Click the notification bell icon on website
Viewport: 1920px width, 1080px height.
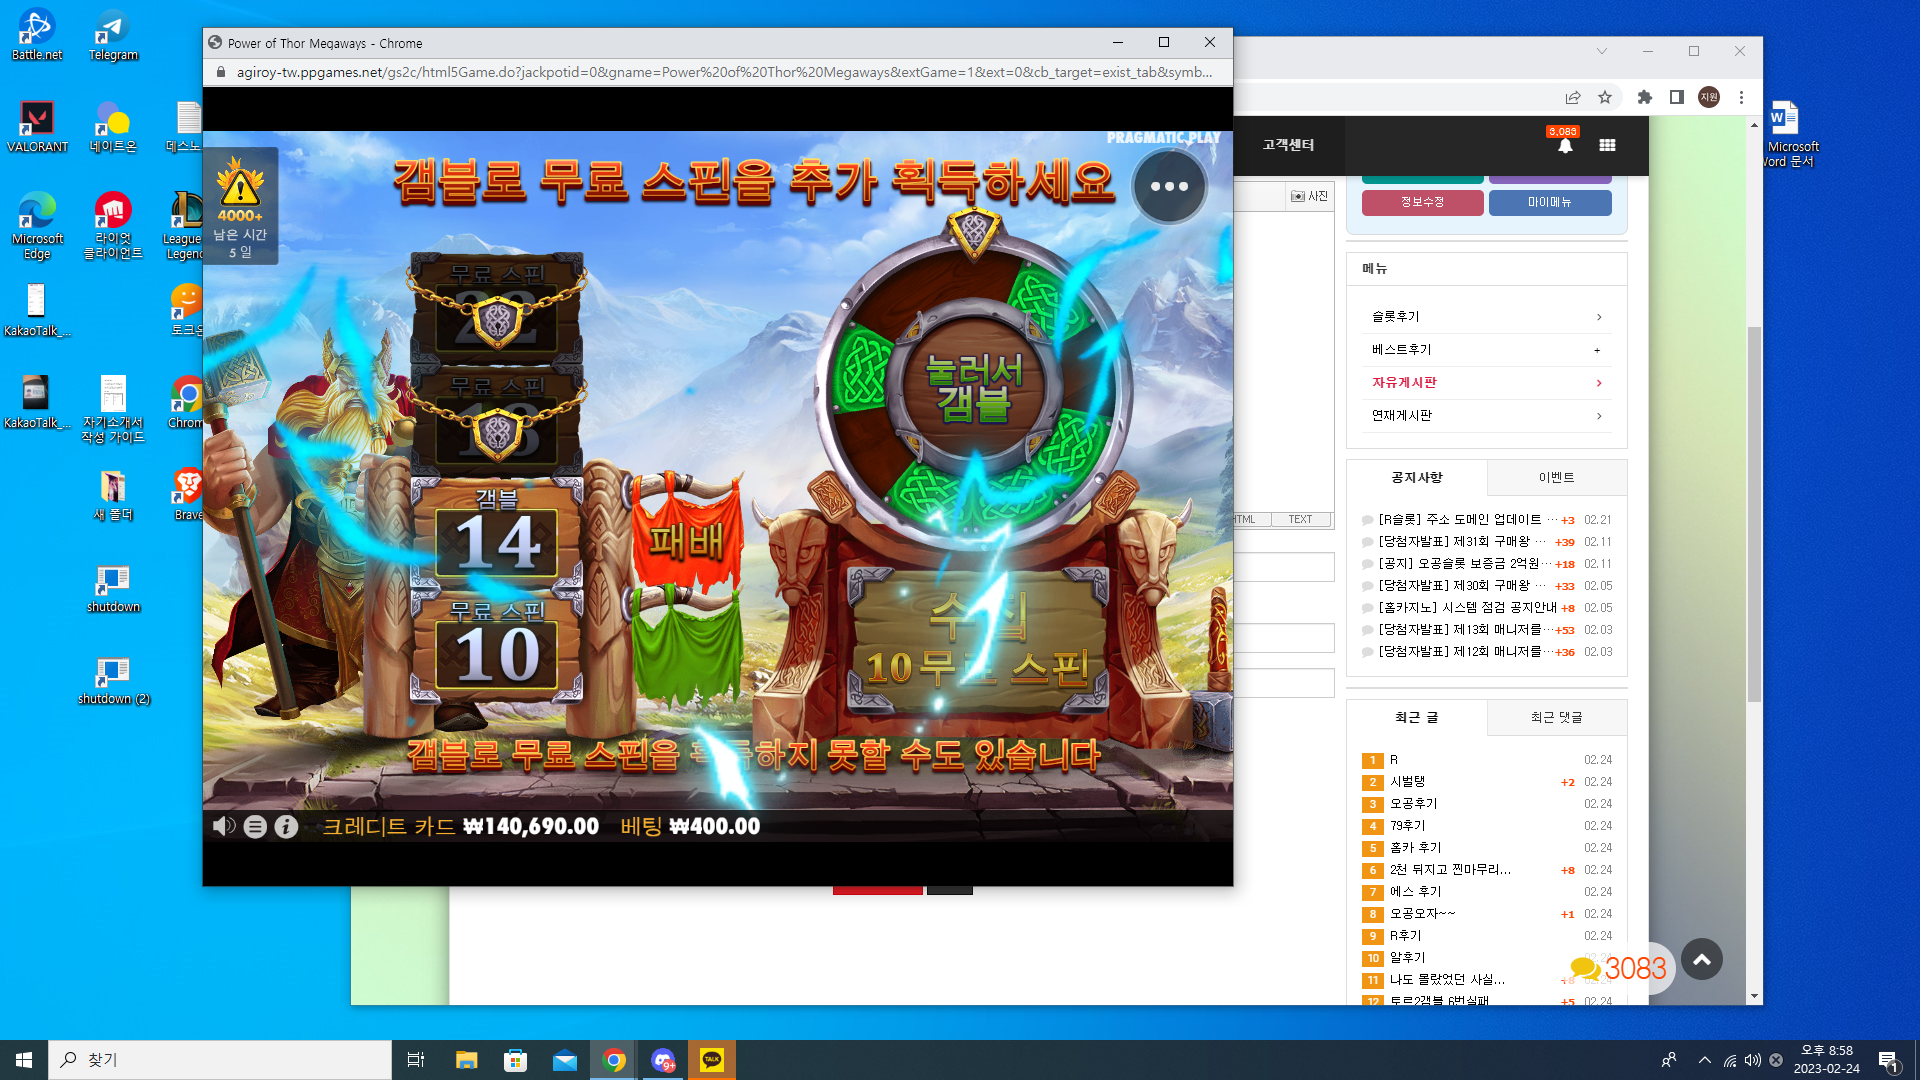tap(1565, 145)
